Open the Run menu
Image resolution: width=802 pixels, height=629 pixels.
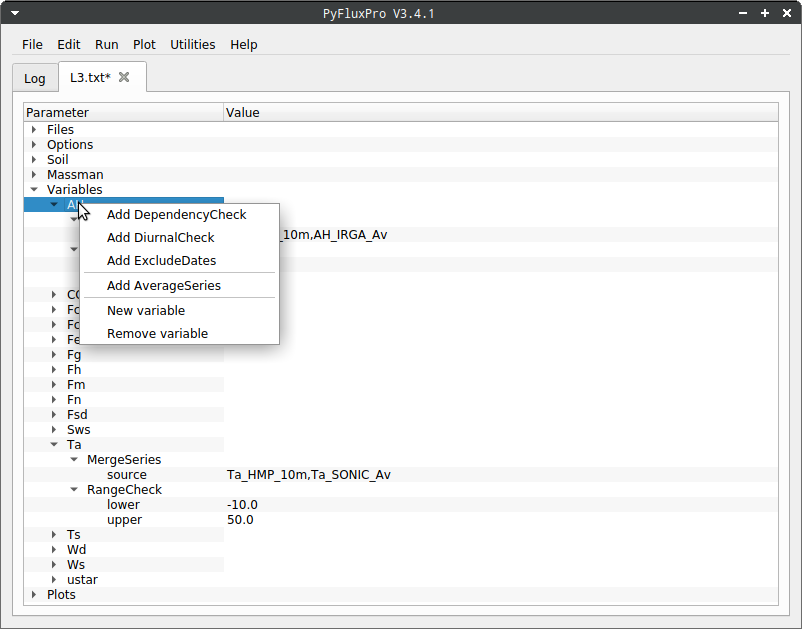[106, 44]
